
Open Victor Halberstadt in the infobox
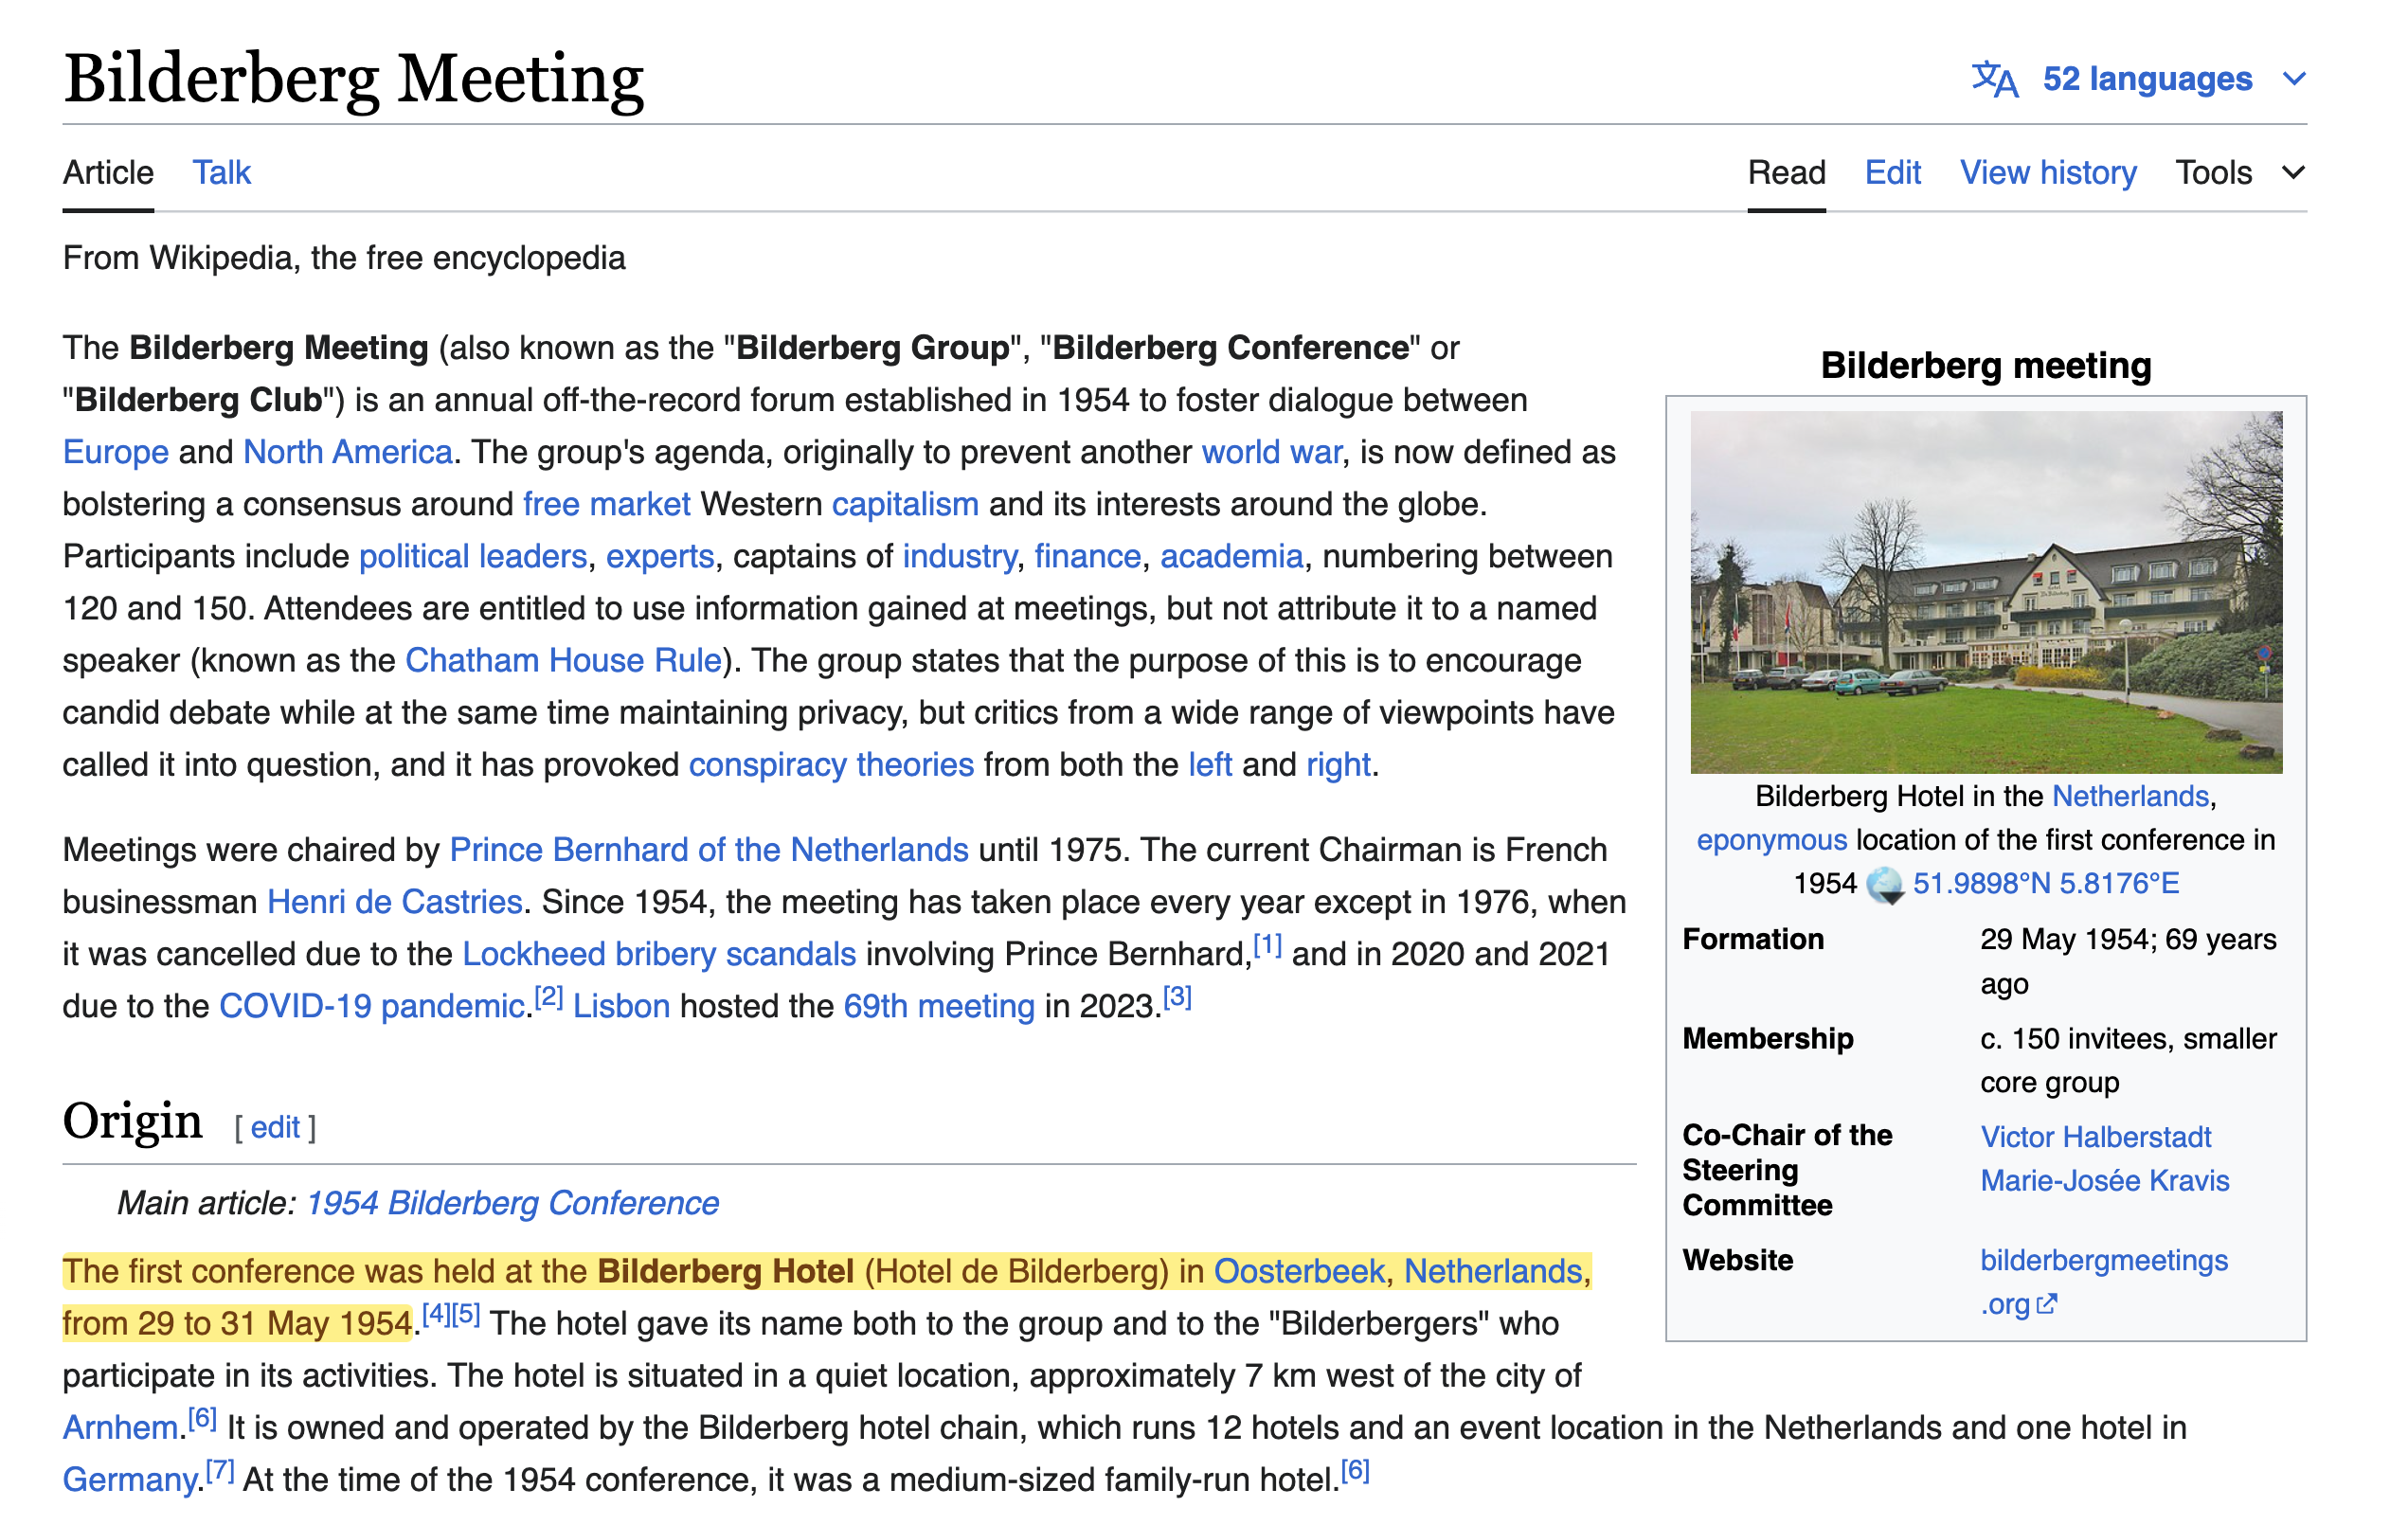(x=2095, y=1137)
